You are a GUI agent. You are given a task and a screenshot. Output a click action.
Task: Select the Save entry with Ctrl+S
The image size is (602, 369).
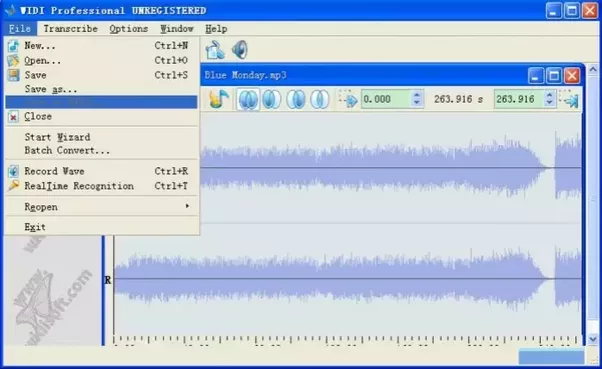pos(101,75)
